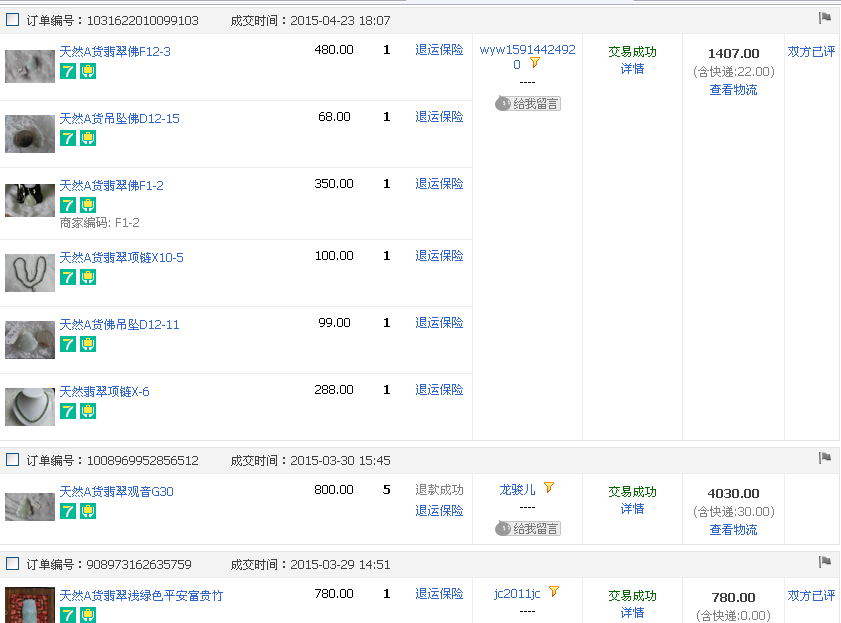Open product link 天然A货翡翠项链X10-5
Screen dimensions: 841x623
[121, 258]
